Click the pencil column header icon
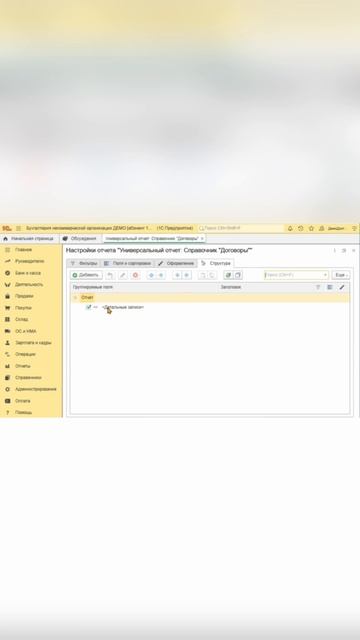 coord(342,287)
